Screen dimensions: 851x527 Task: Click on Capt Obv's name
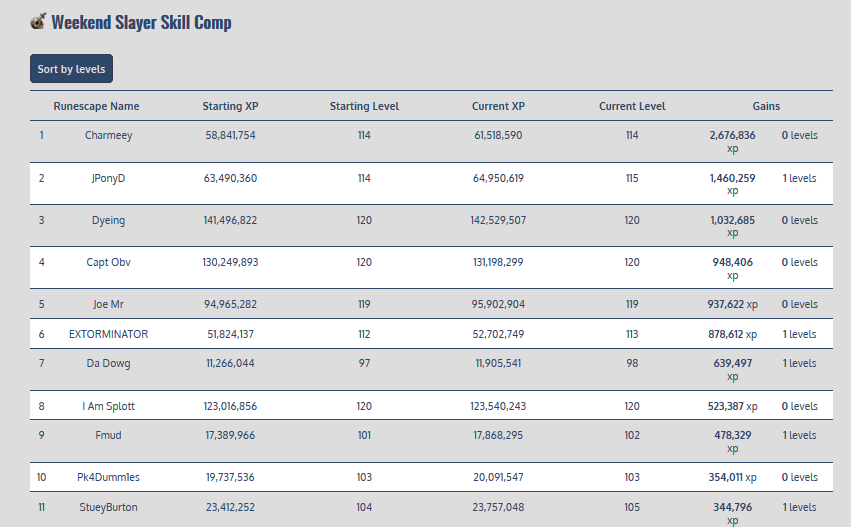pyautogui.click(x=108, y=262)
